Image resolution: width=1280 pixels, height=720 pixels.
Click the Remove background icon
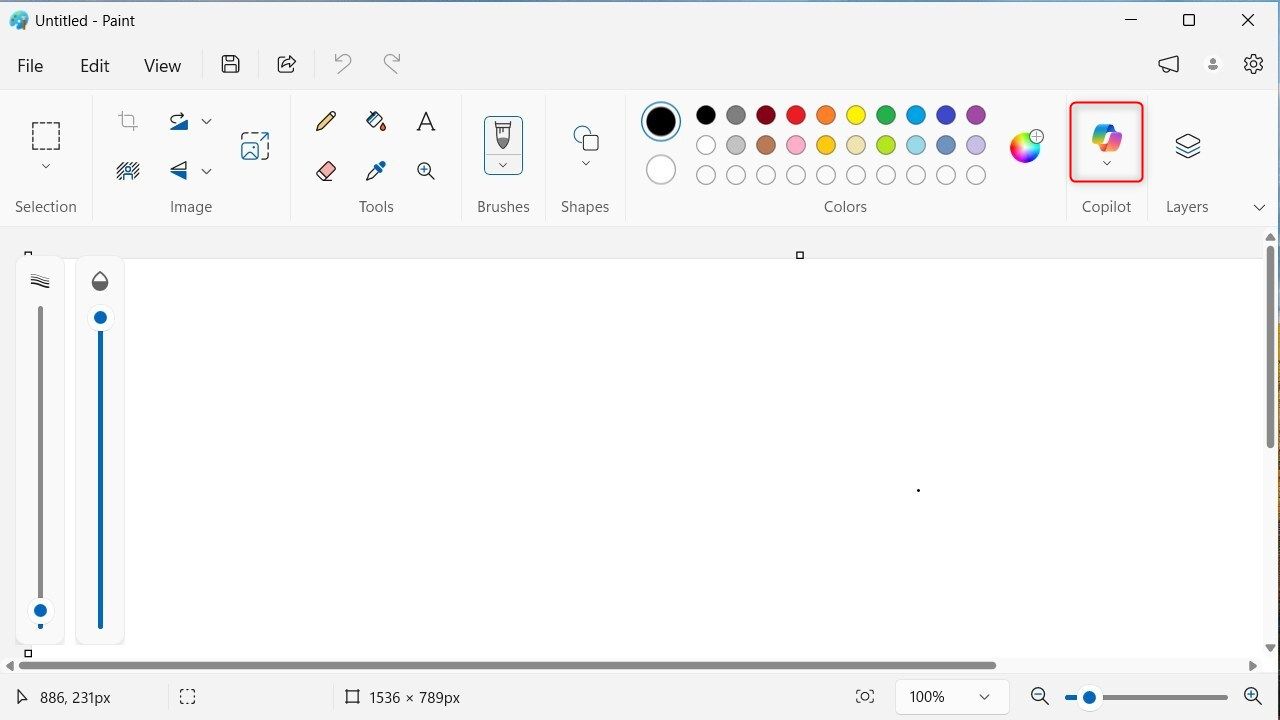pyautogui.click(x=128, y=171)
